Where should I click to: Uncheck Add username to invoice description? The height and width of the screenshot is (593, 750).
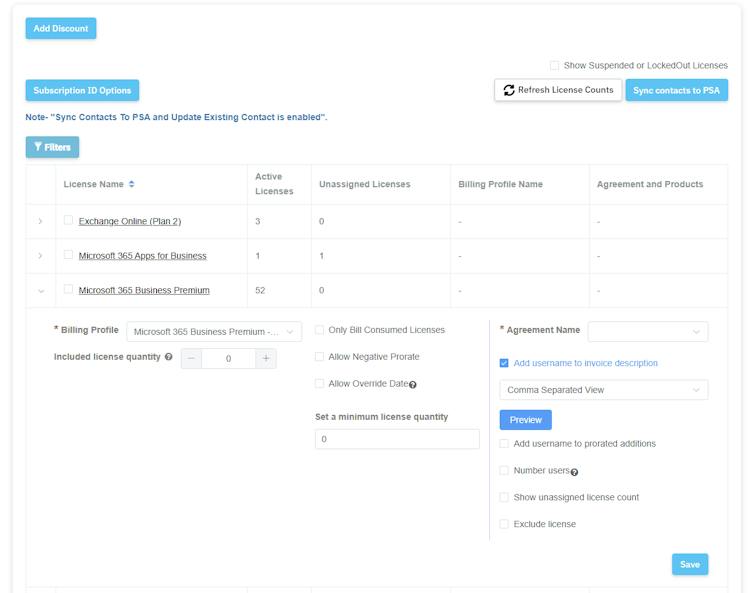504,363
